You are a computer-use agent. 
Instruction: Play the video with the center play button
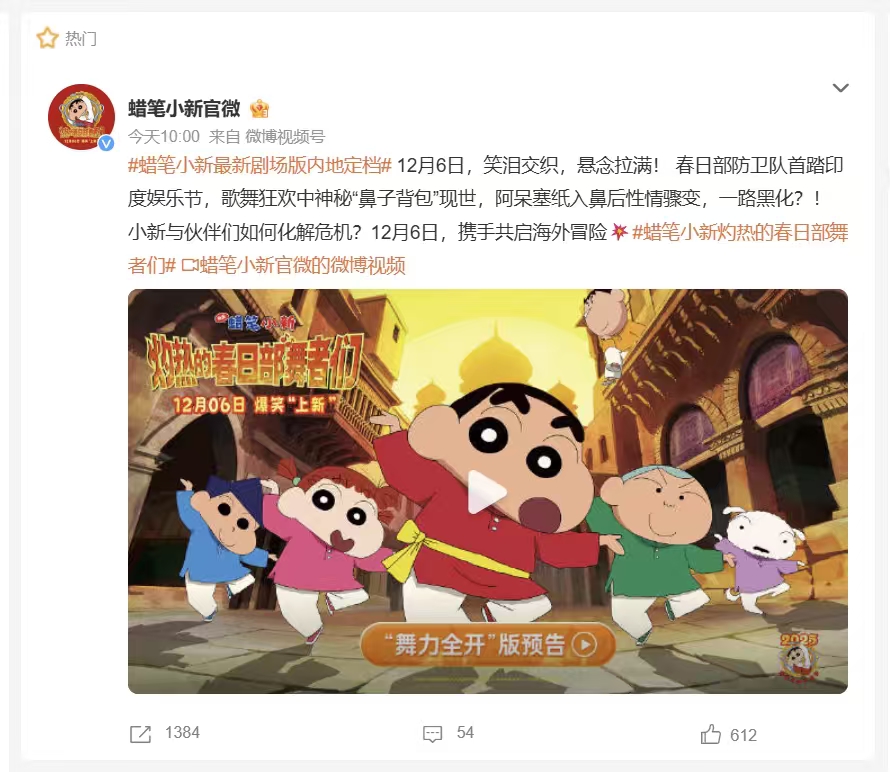point(485,492)
